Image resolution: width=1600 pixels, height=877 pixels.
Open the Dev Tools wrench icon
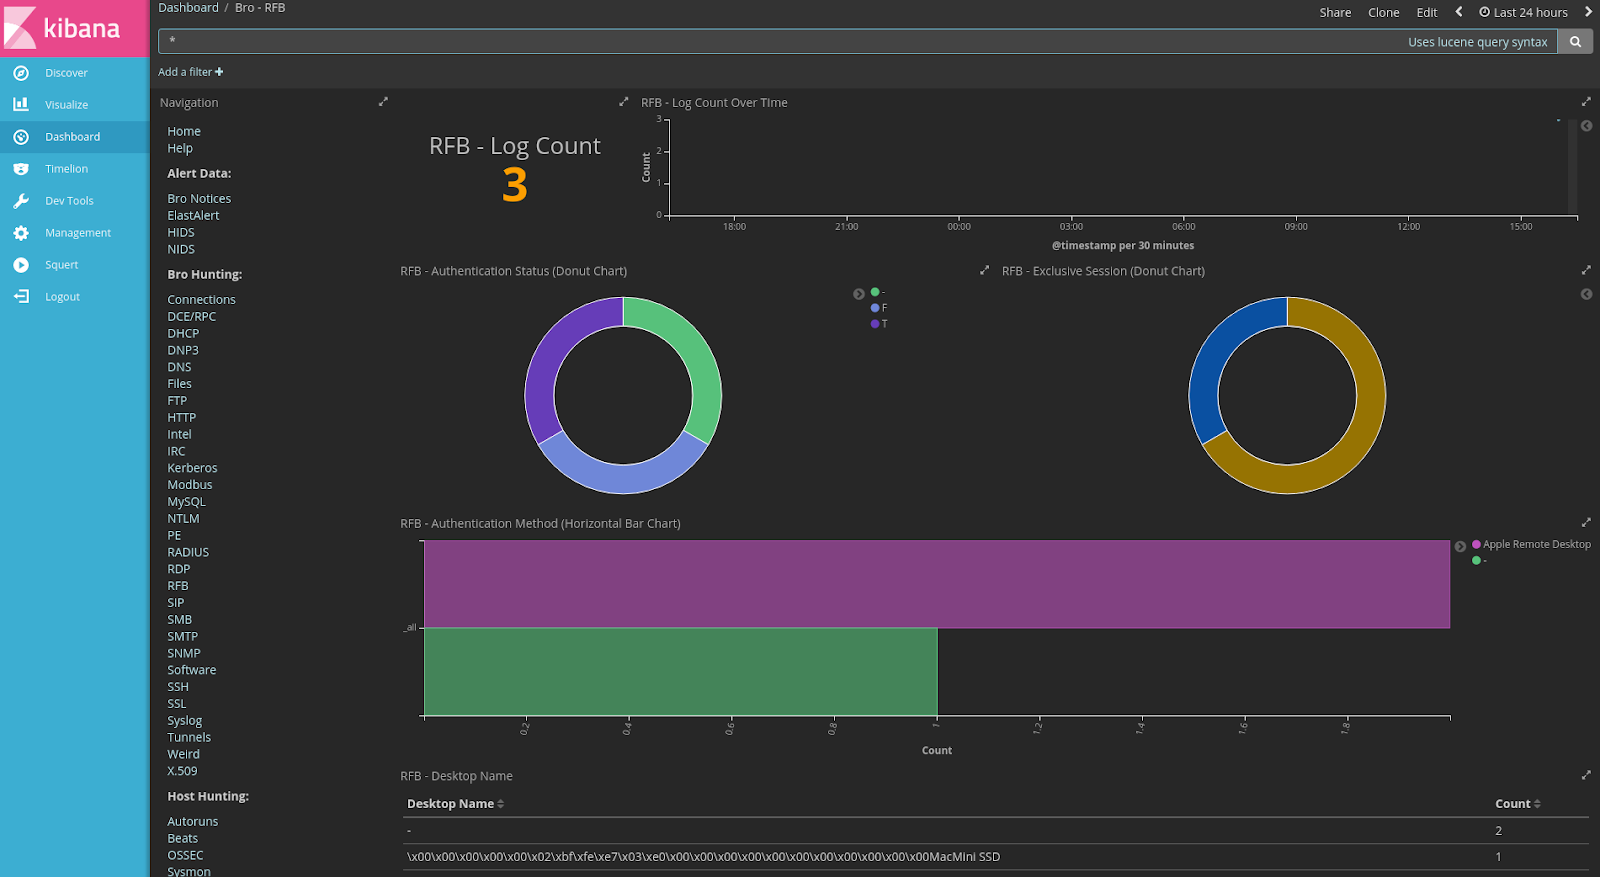[21, 201]
